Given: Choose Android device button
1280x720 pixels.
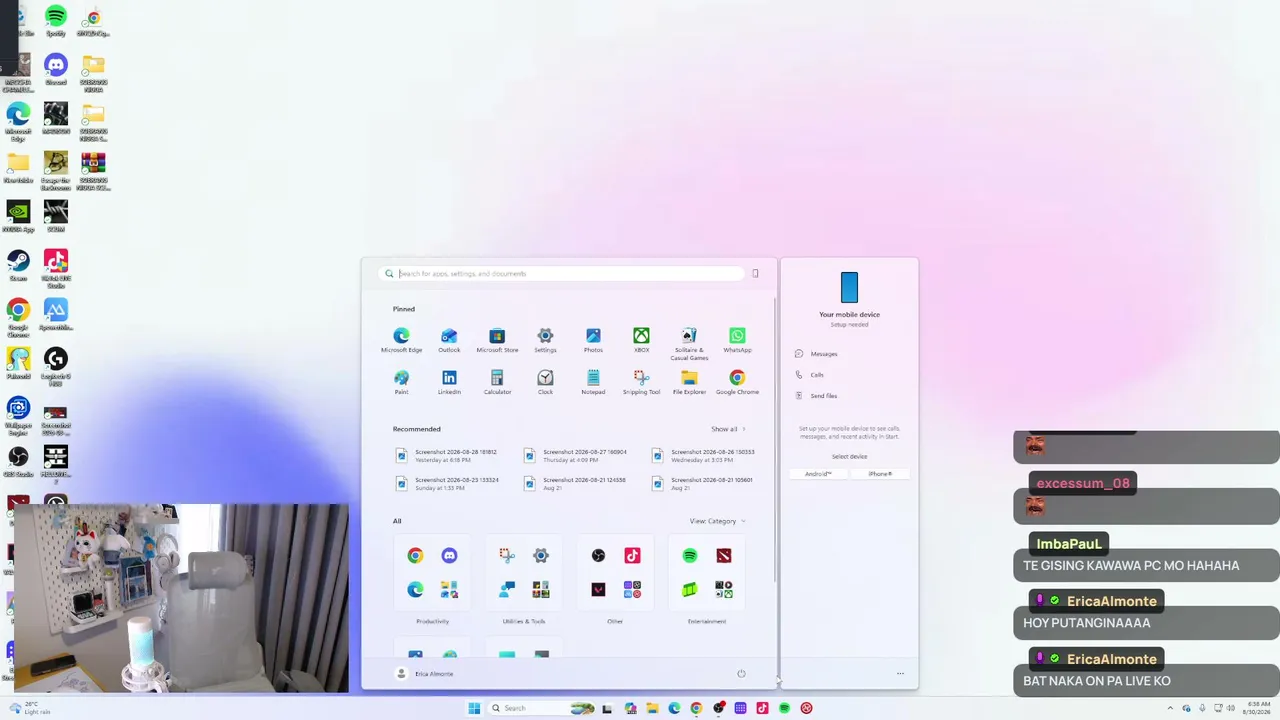Looking at the screenshot, I should tap(818, 474).
